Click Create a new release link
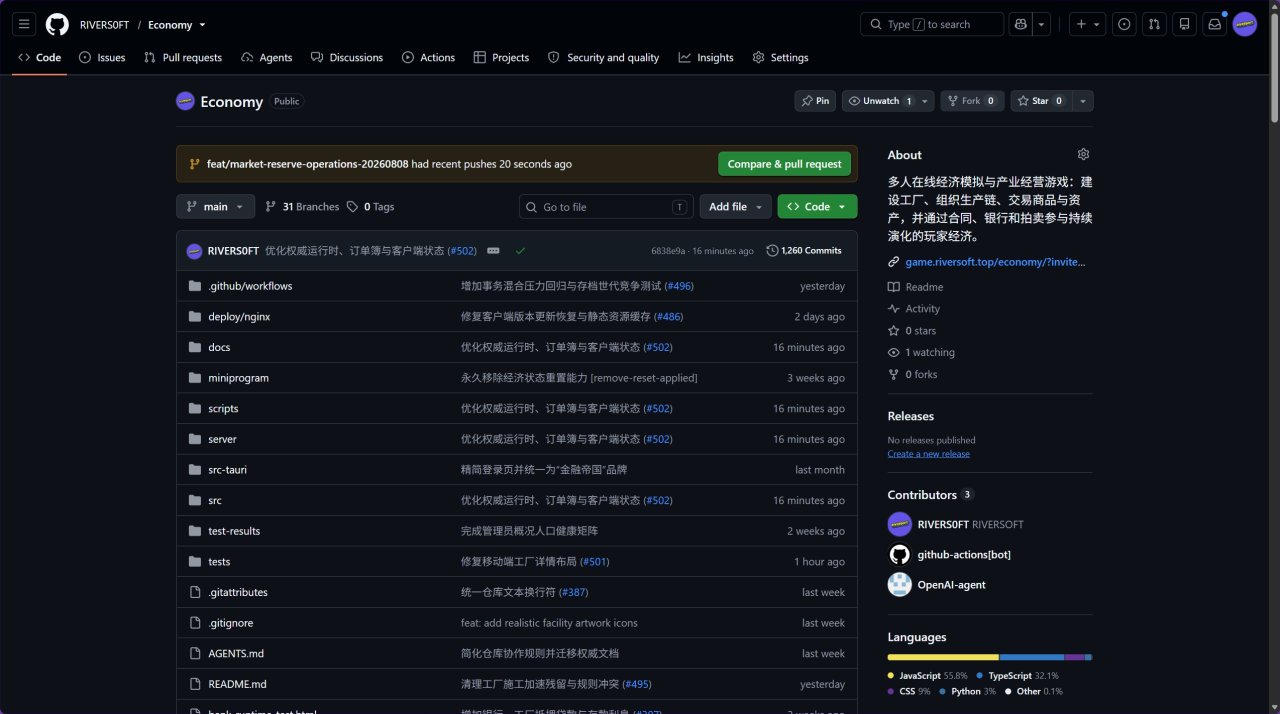Image resolution: width=1280 pixels, height=714 pixels. (x=928, y=454)
